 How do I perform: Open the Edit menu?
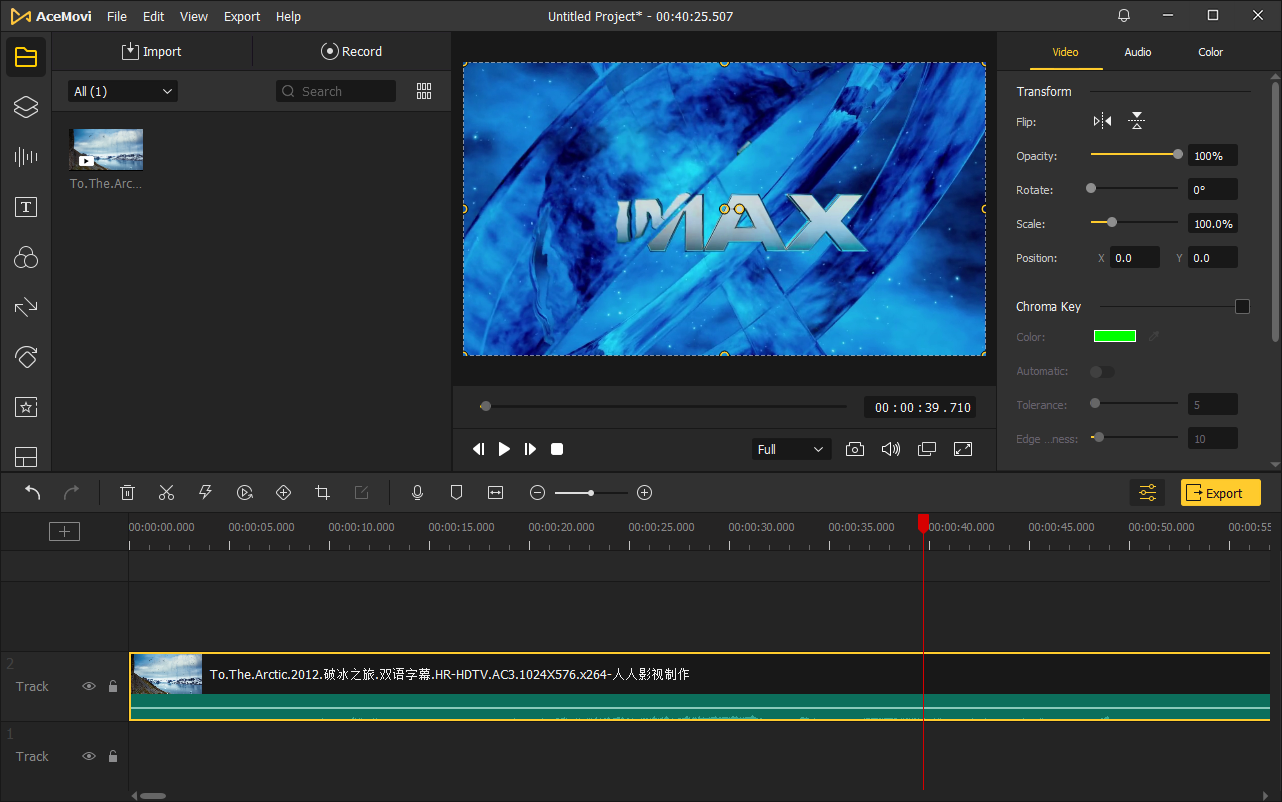(153, 16)
